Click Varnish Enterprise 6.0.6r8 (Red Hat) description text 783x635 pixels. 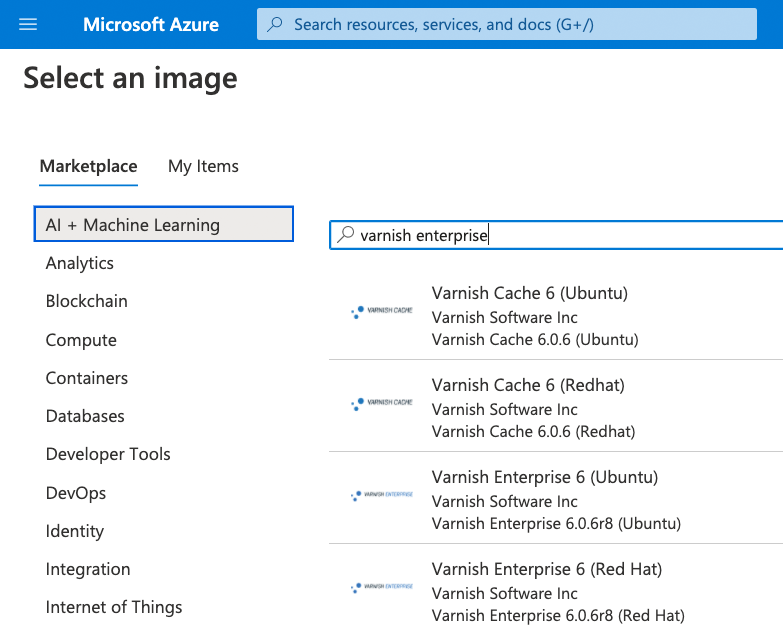[558, 616]
